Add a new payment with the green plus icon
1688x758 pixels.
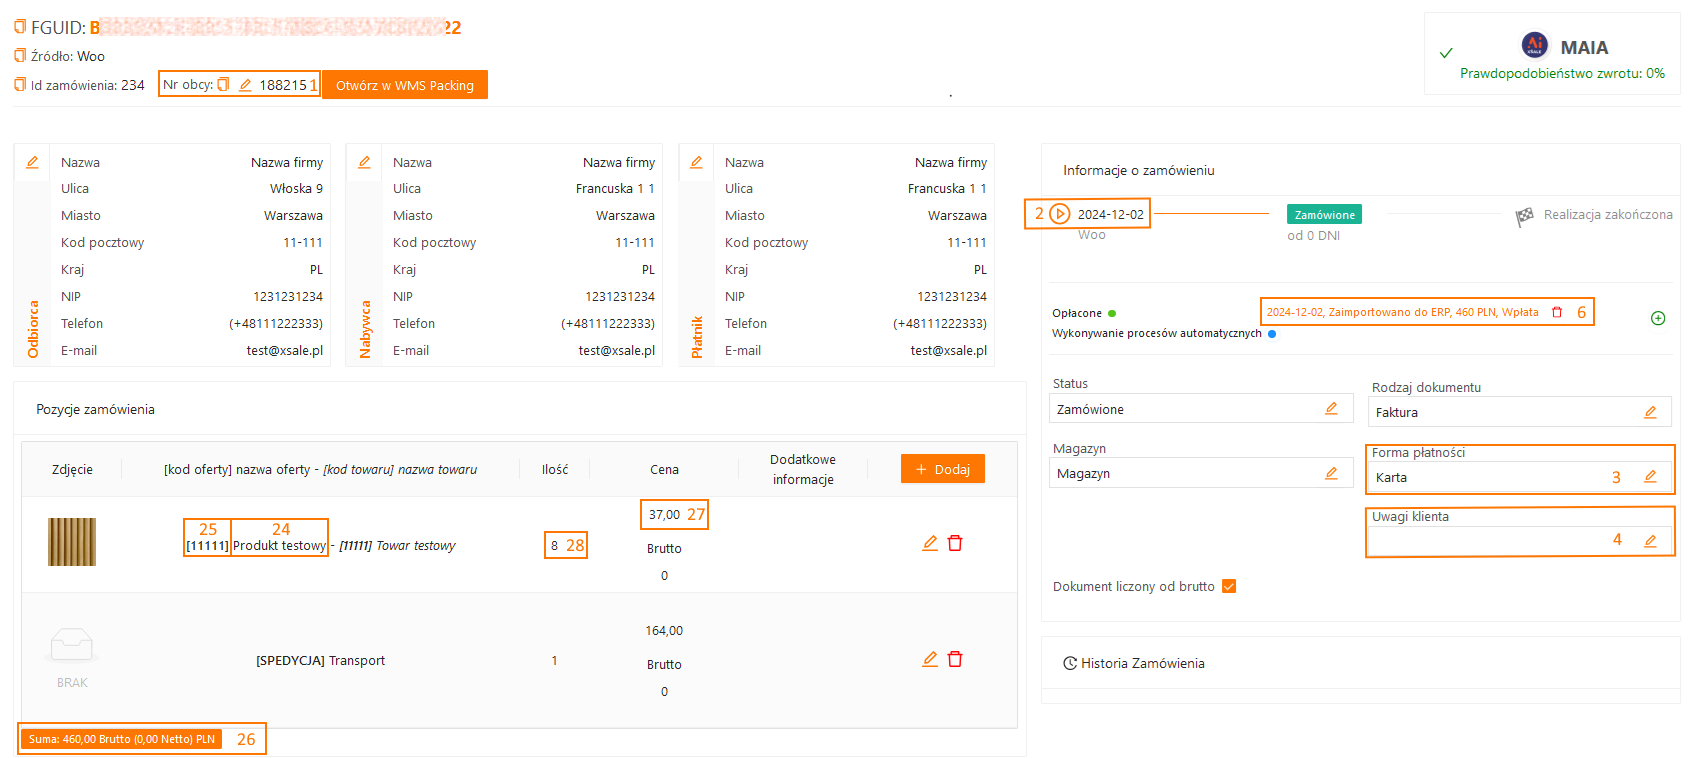click(1658, 318)
